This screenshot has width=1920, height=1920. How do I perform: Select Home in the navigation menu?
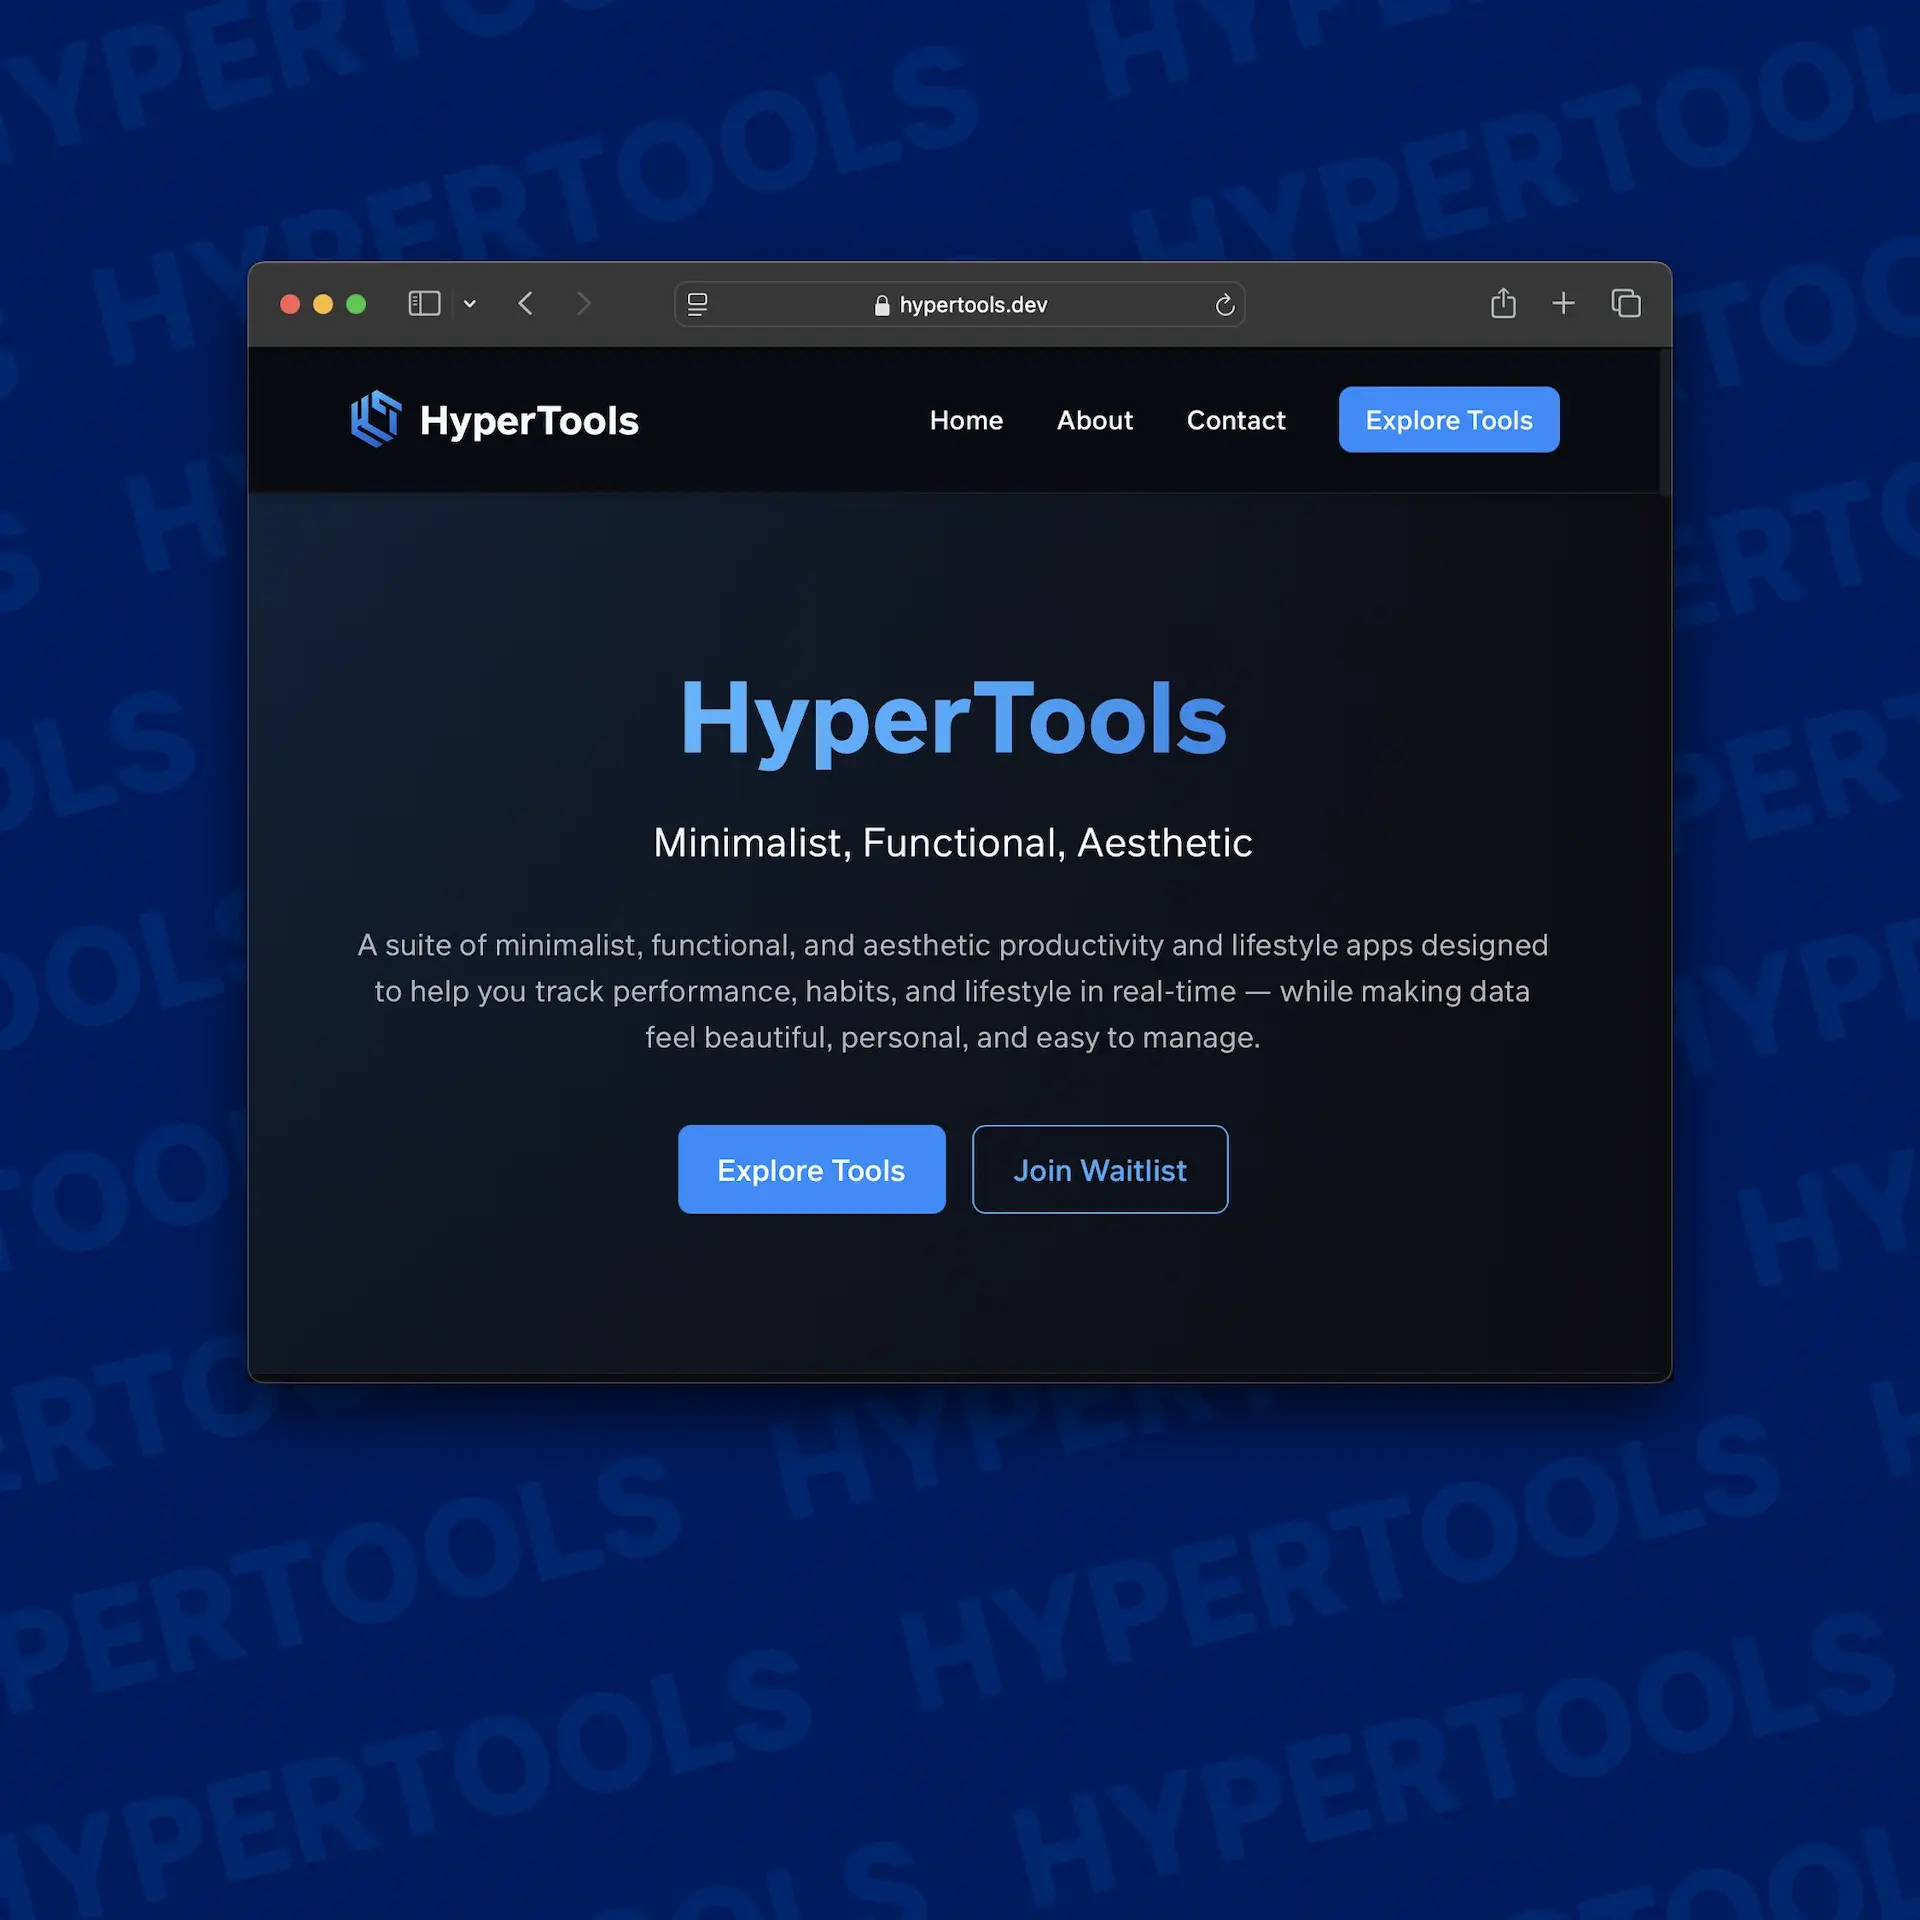click(x=965, y=420)
